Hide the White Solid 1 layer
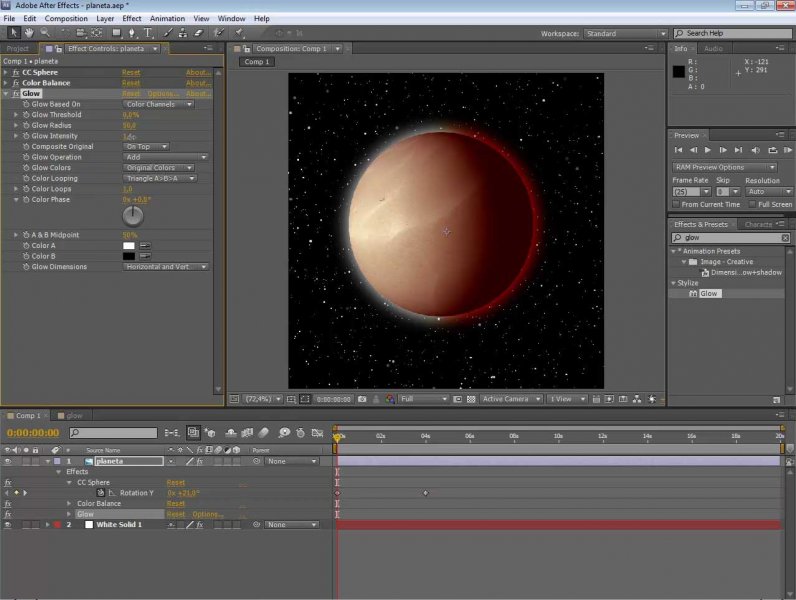 [8, 524]
